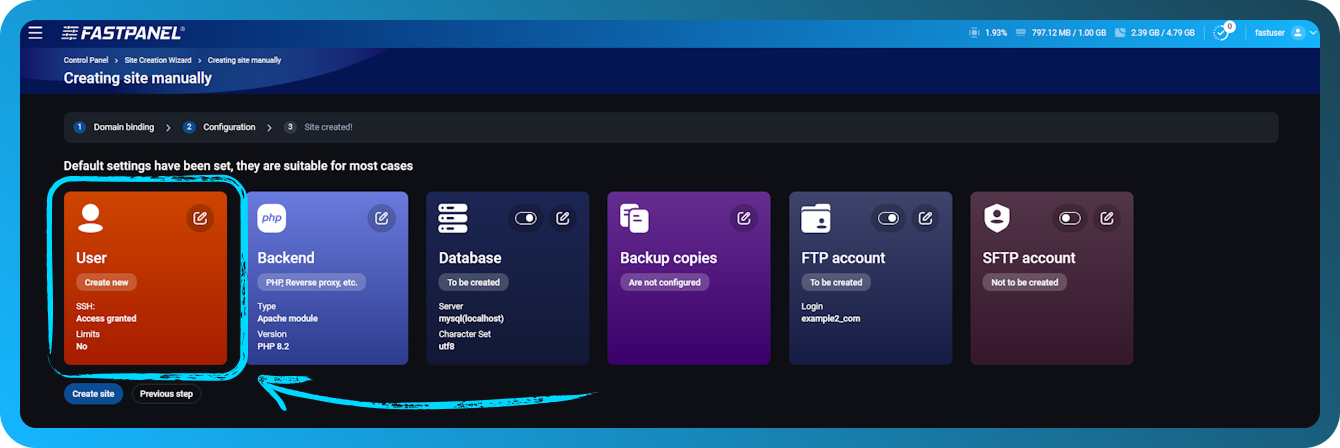Click the Create site button
The width and height of the screenshot is (1340, 448).
point(93,394)
